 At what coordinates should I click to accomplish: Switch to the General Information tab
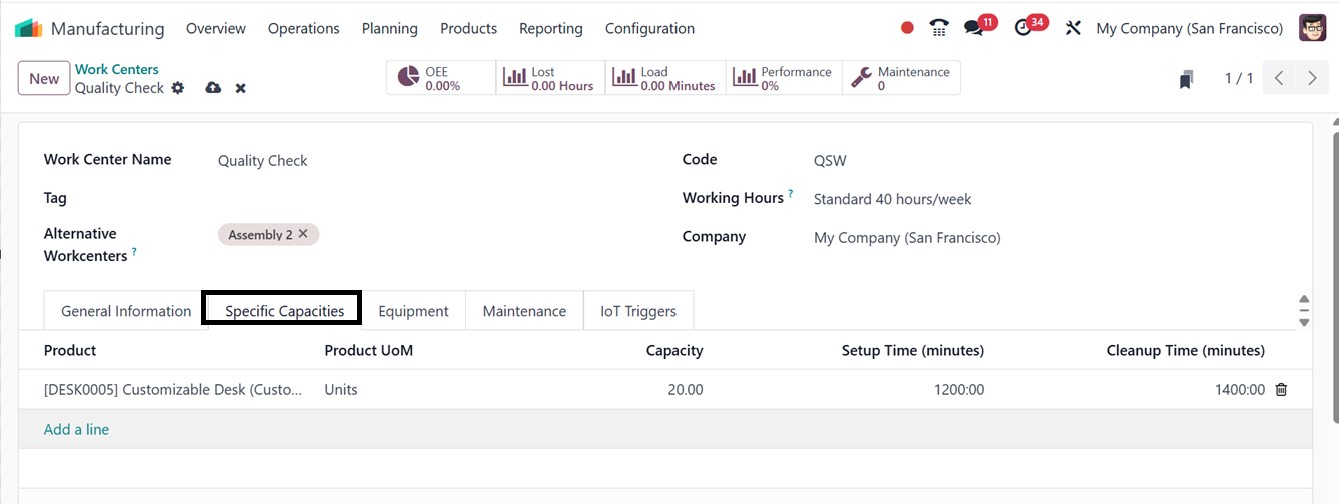click(126, 311)
